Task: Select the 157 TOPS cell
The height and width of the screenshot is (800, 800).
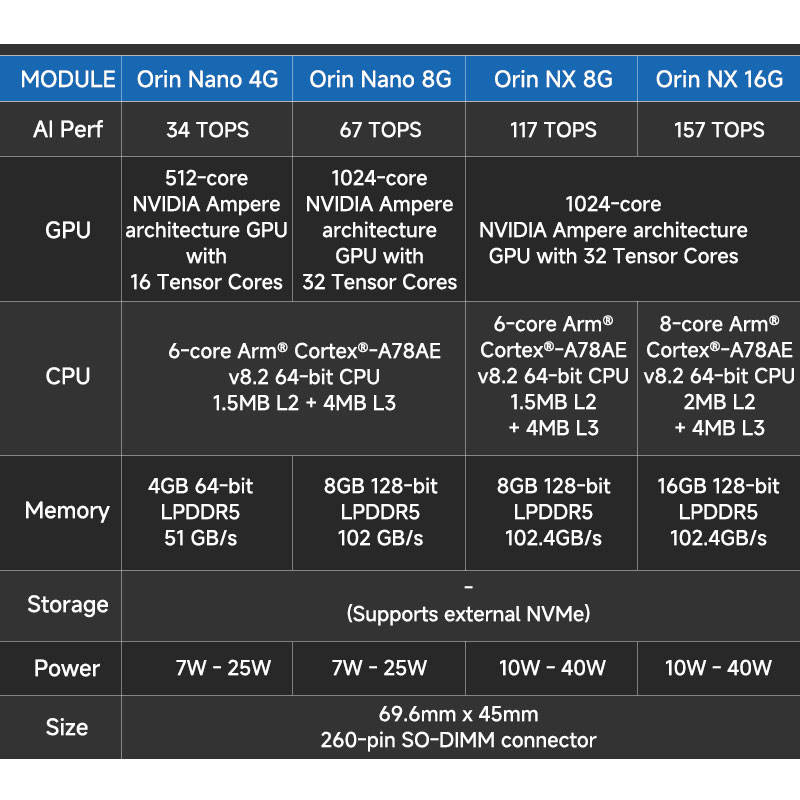Action: pyautogui.click(x=719, y=129)
